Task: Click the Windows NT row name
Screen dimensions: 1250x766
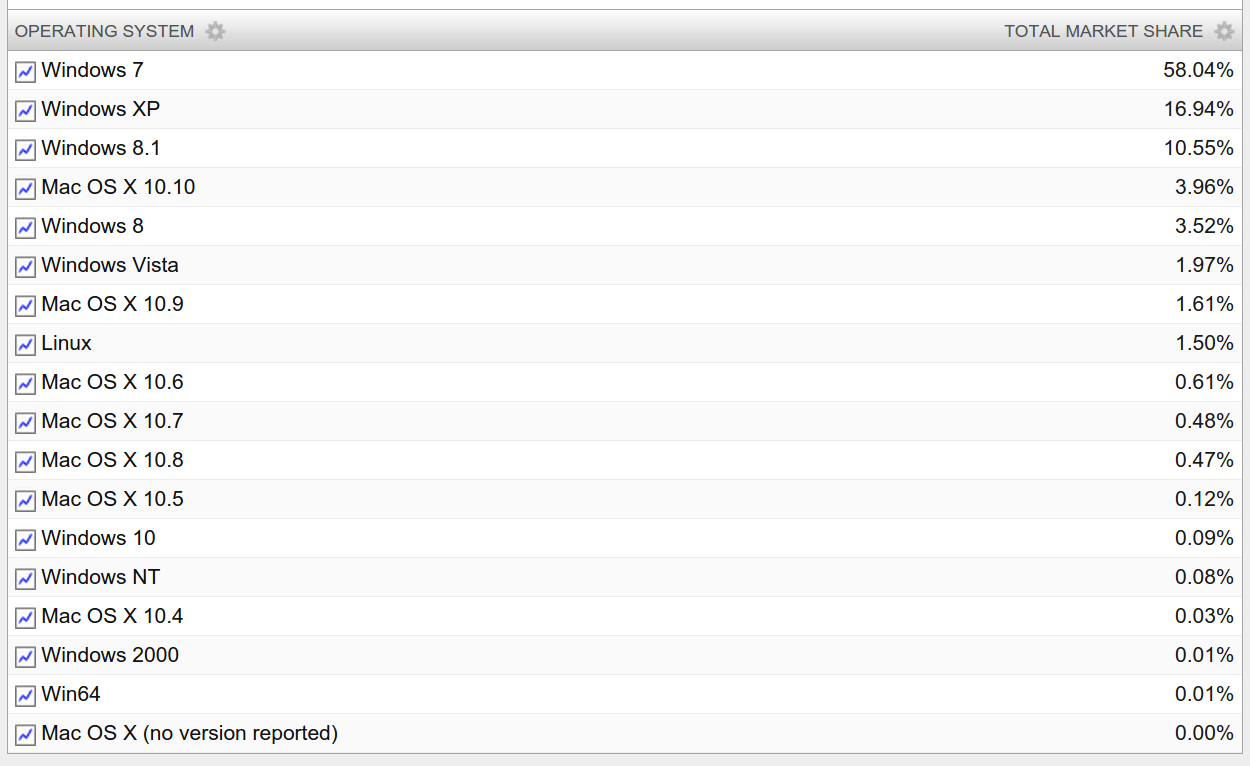Action: [x=100, y=578]
